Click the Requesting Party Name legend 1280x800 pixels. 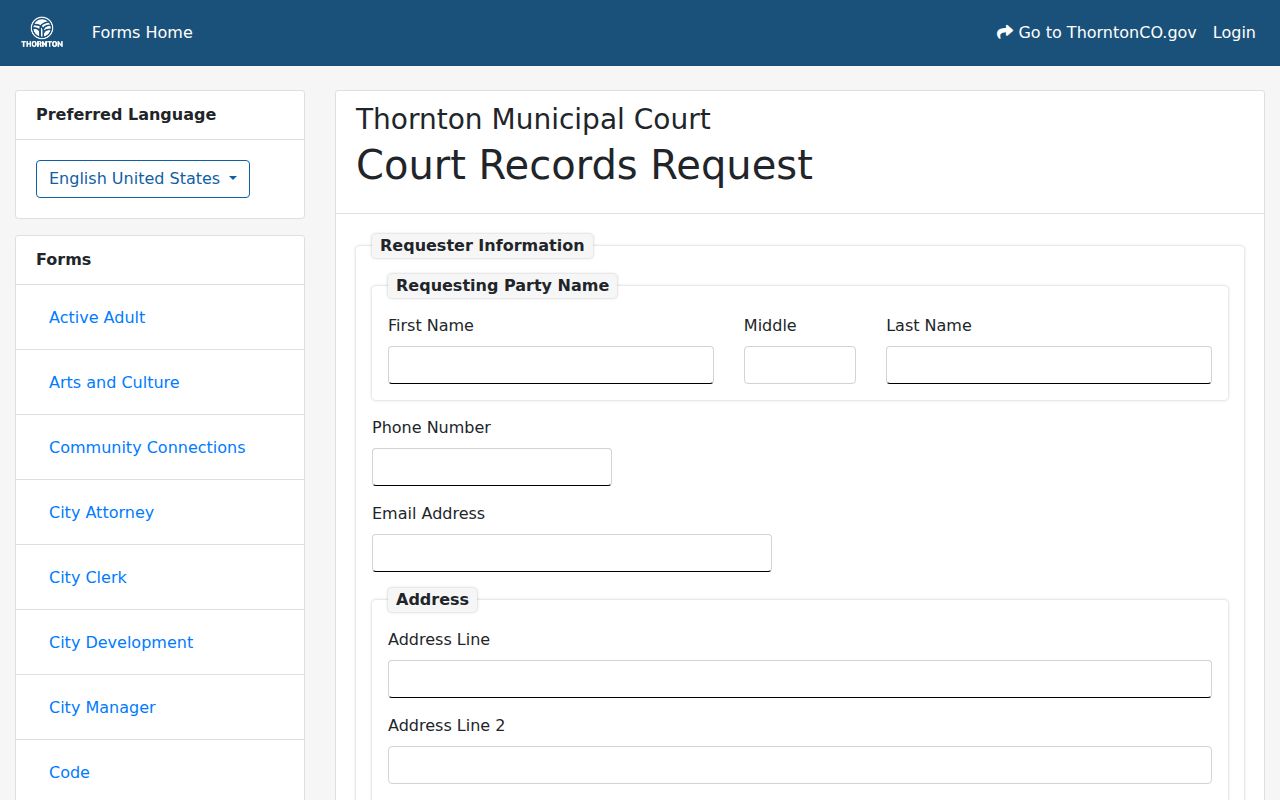[x=502, y=285]
